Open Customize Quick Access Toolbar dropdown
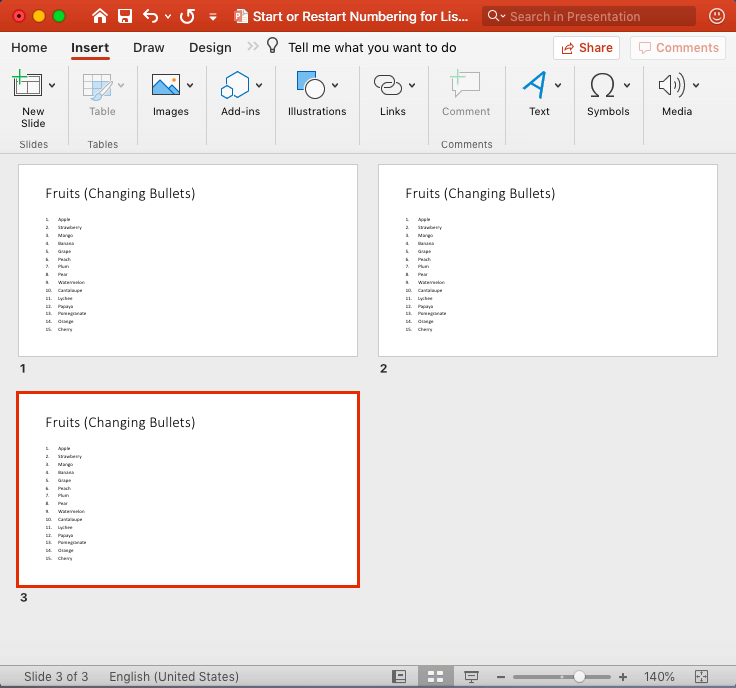The height and width of the screenshot is (688, 736). click(212, 16)
